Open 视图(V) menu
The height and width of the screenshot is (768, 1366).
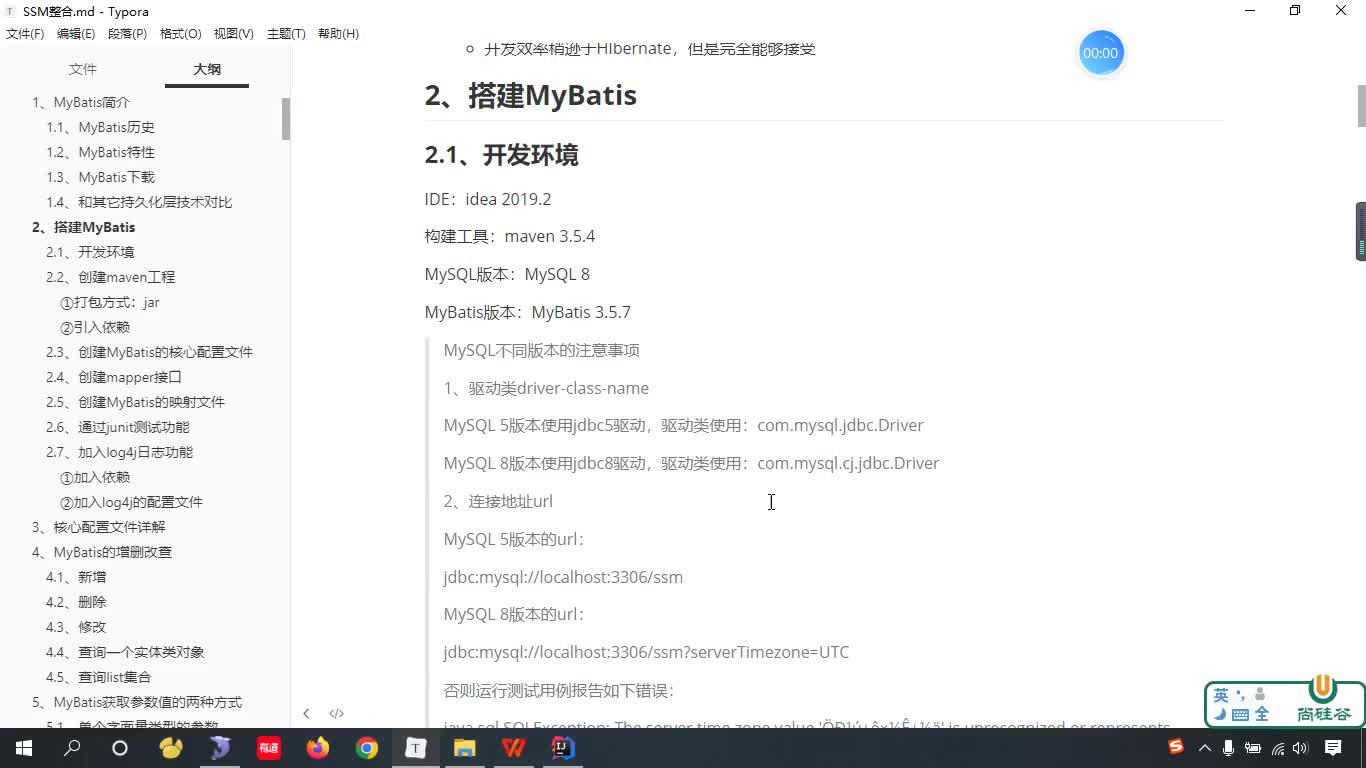233,34
